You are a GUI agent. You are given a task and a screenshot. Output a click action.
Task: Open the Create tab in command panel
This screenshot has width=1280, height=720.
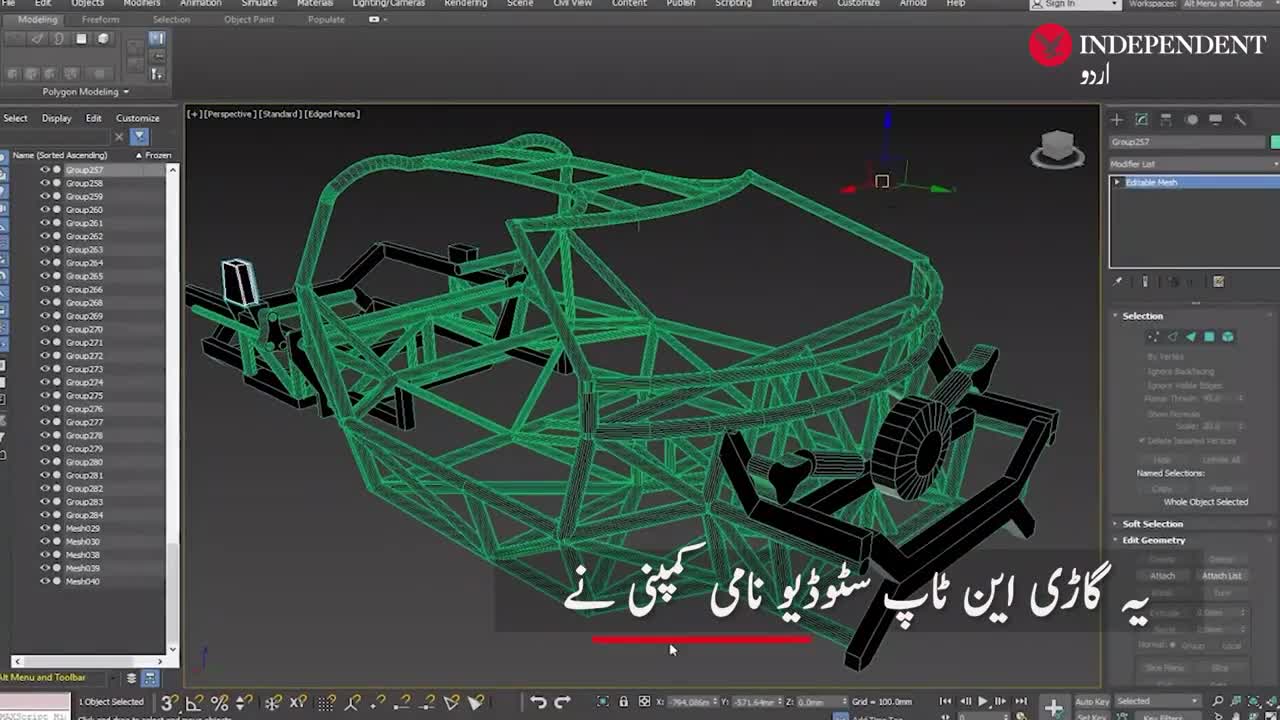point(1117,119)
